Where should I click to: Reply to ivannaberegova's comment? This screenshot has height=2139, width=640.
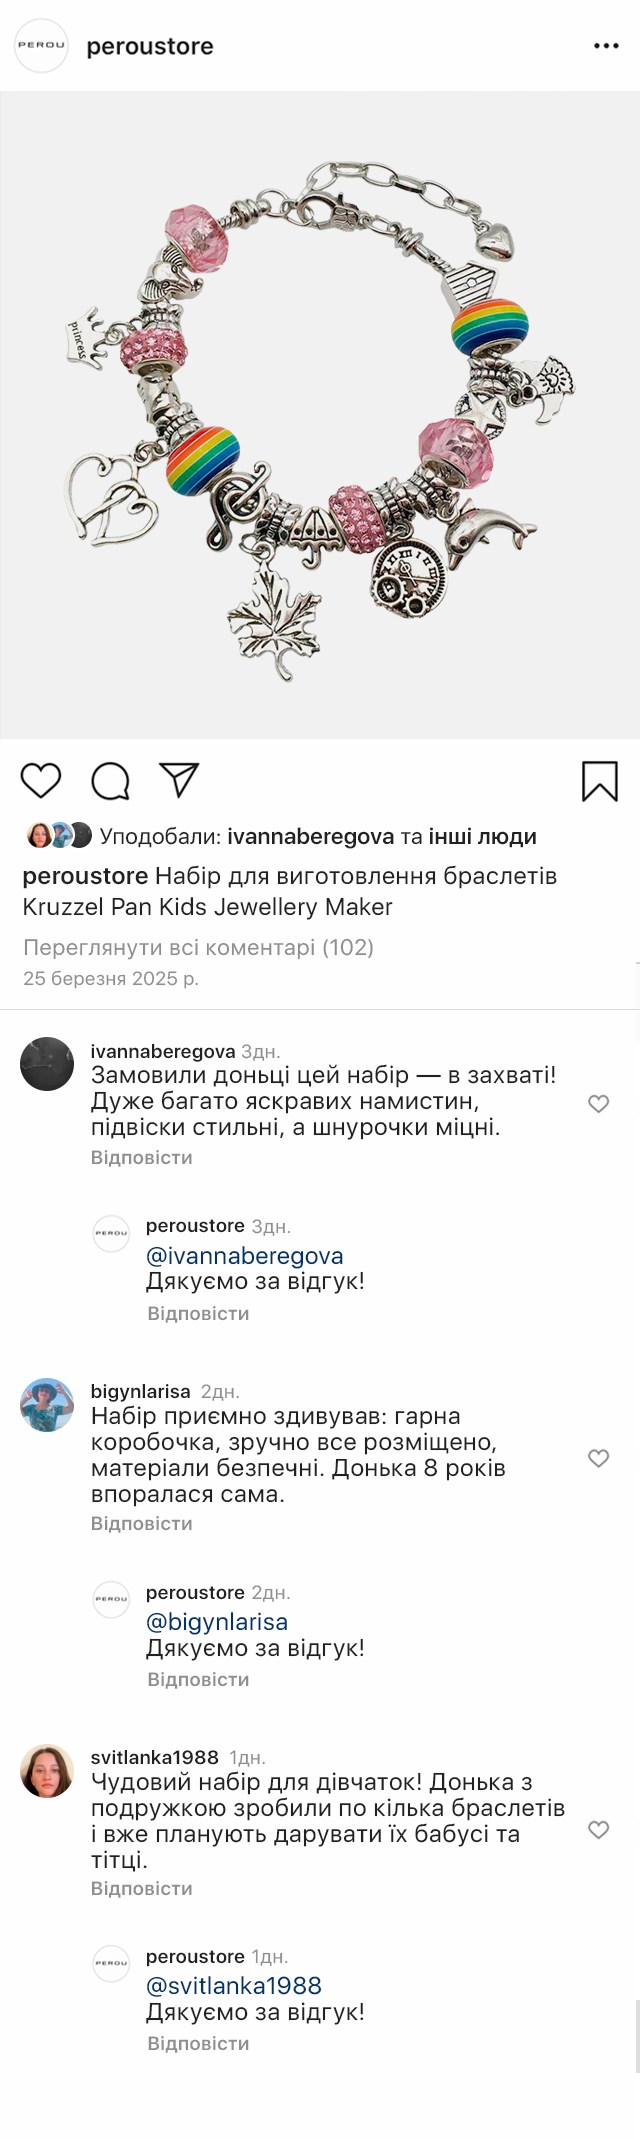click(x=141, y=1157)
